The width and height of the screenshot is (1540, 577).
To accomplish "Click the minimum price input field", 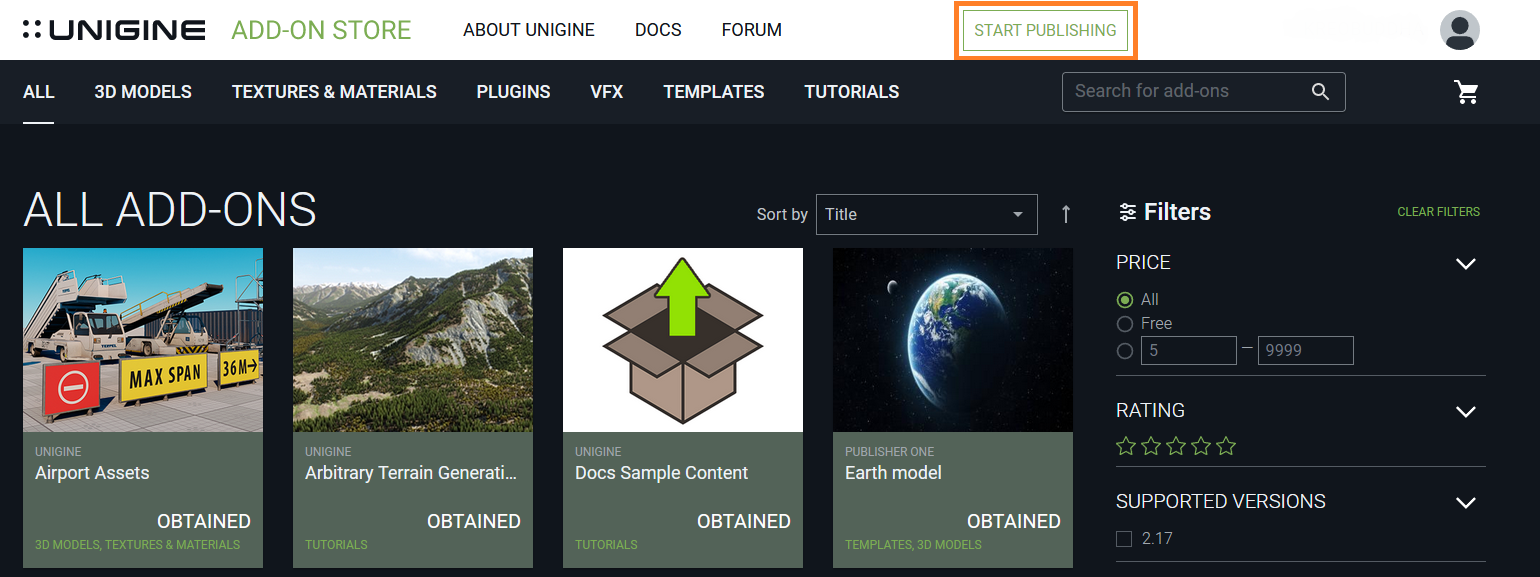I will [x=1189, y=351].
